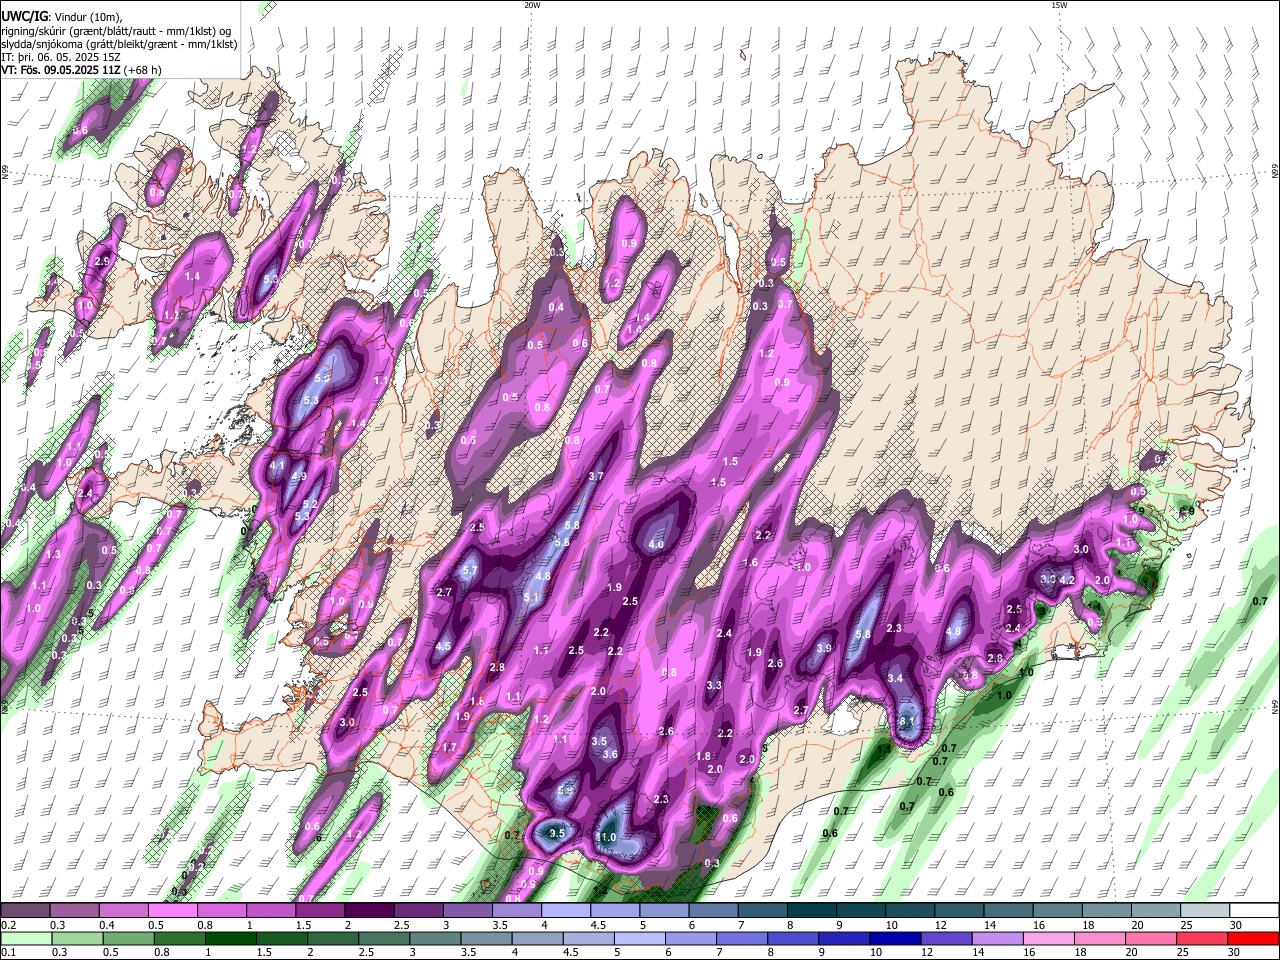Click the '5.1' precipitation value on the map

pos(532,598)
